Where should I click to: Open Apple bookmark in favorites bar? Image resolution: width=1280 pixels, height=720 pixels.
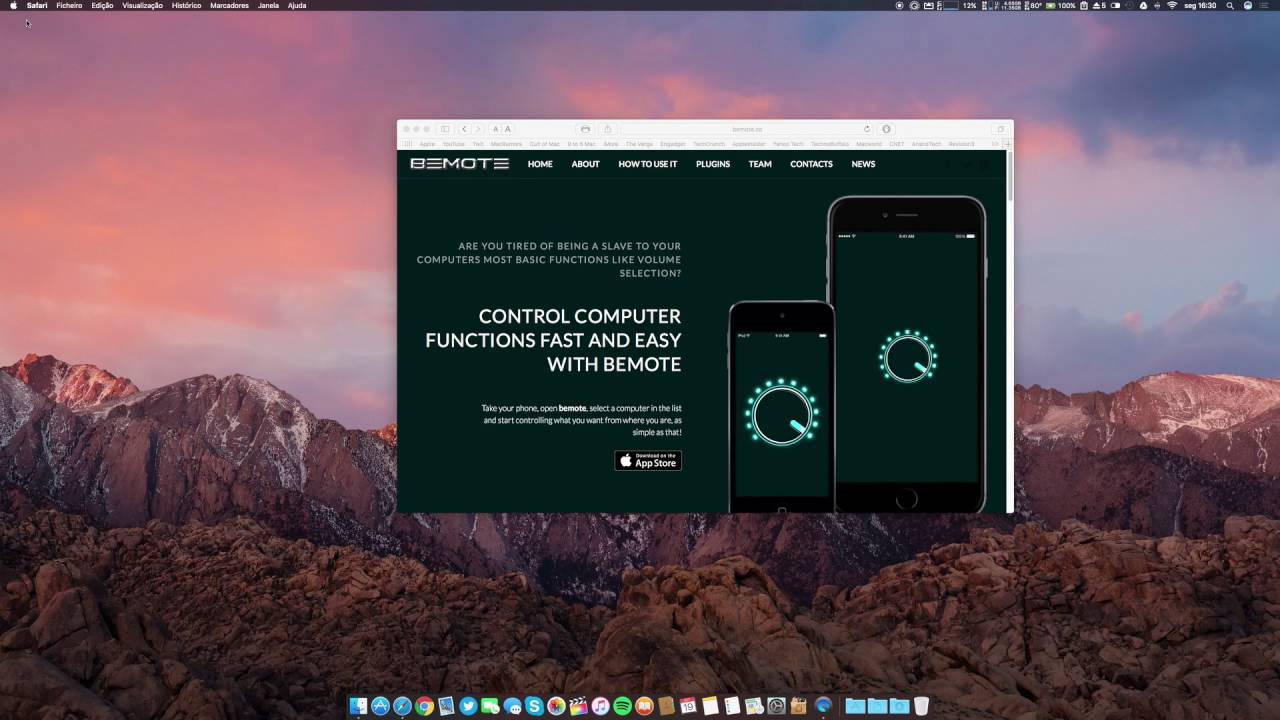click(x=427, y=144)
